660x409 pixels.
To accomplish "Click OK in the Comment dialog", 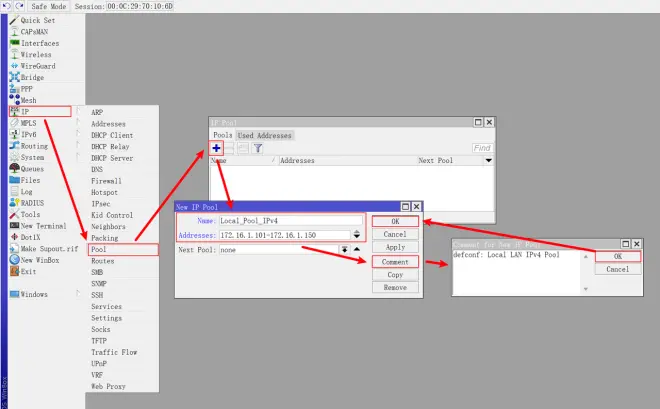I will [x=618, y=256].
